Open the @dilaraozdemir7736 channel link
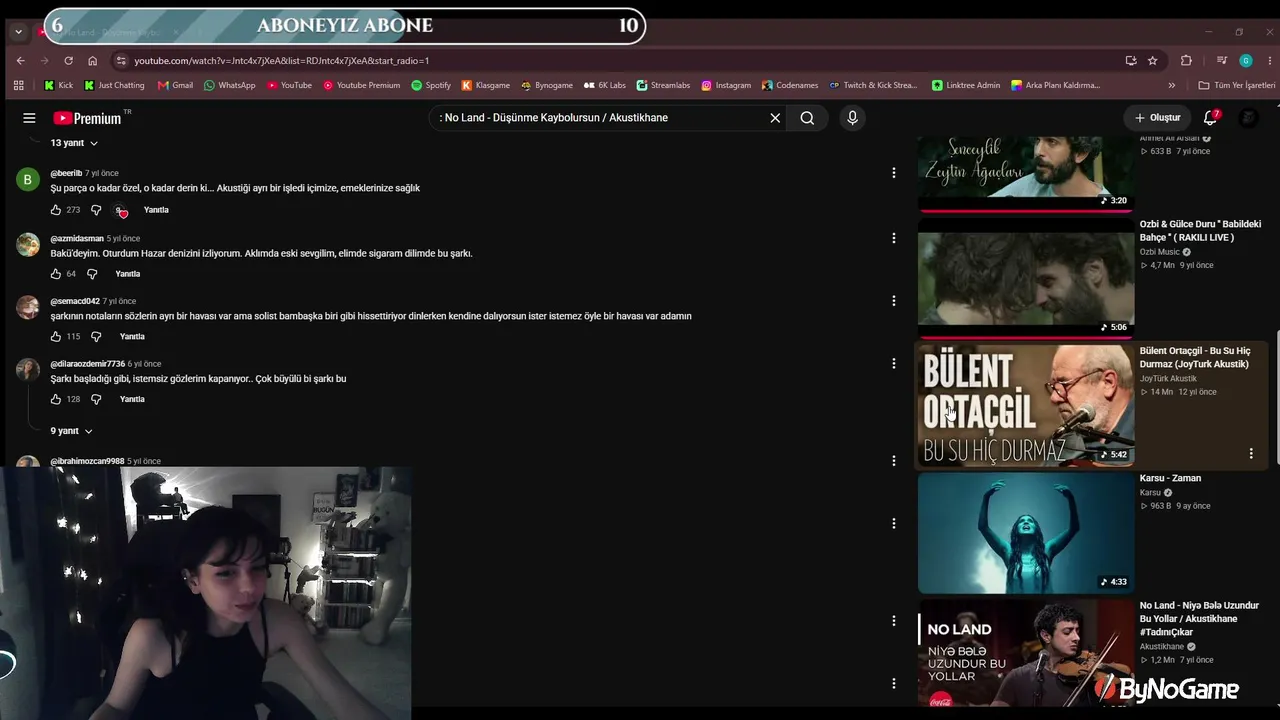This screenshot has height=720, width=1280. pos(88,364)
